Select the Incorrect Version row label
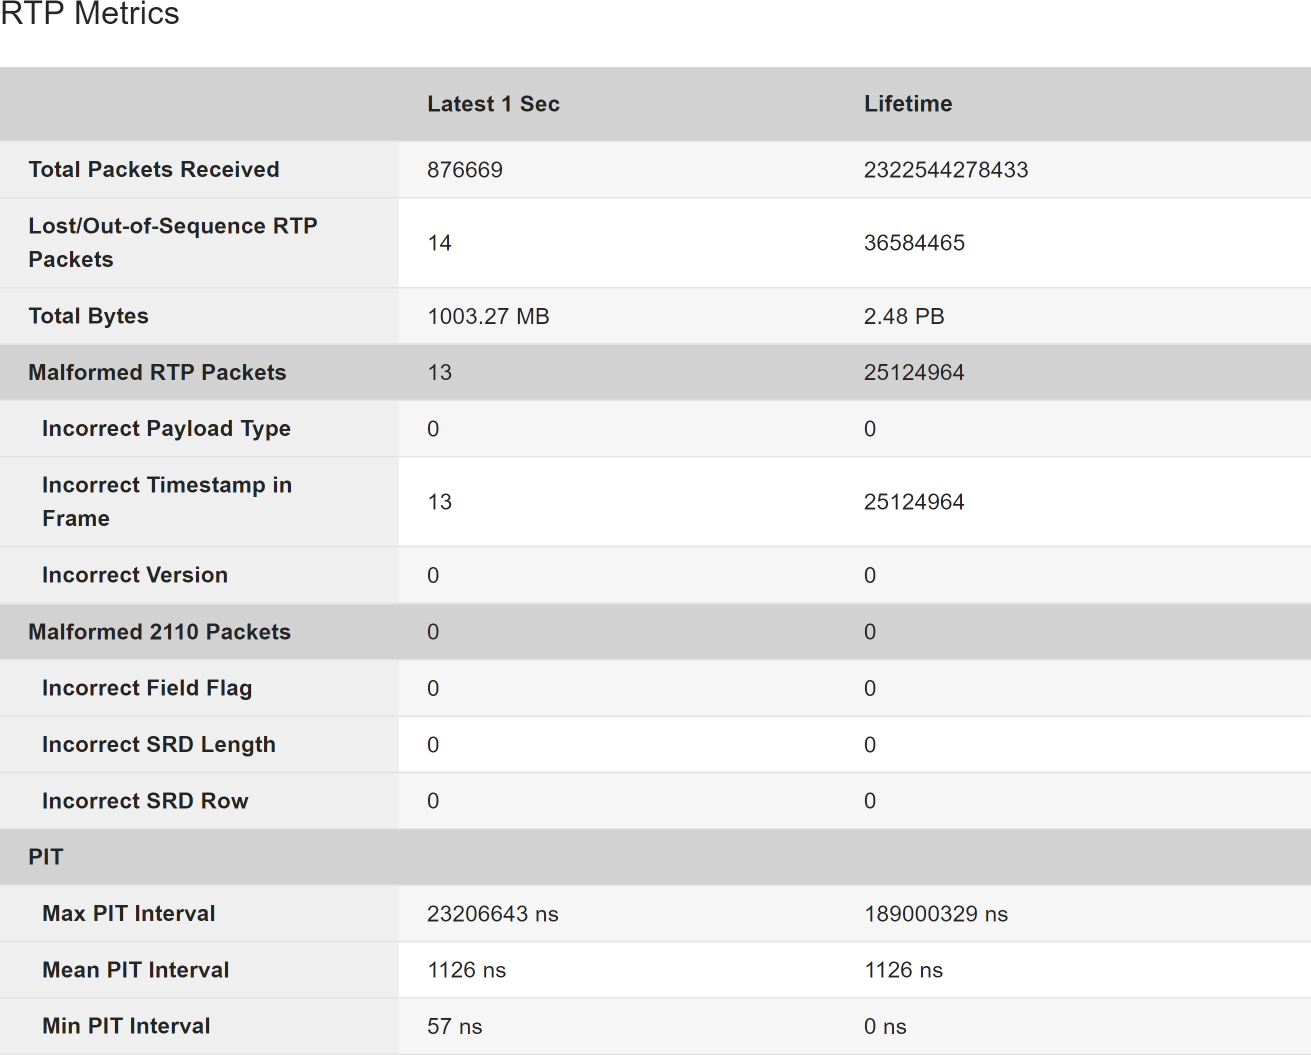This screenshot has height=1055, width=1311. 135,575
